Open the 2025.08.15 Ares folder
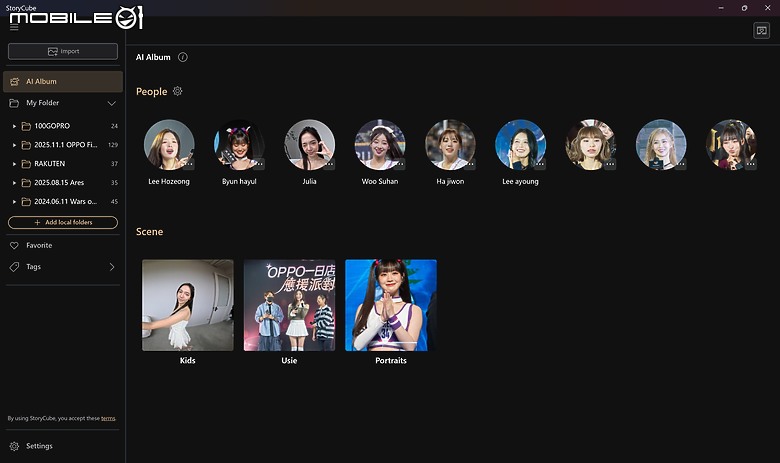The image size is (780, 463). coord(65,183)
